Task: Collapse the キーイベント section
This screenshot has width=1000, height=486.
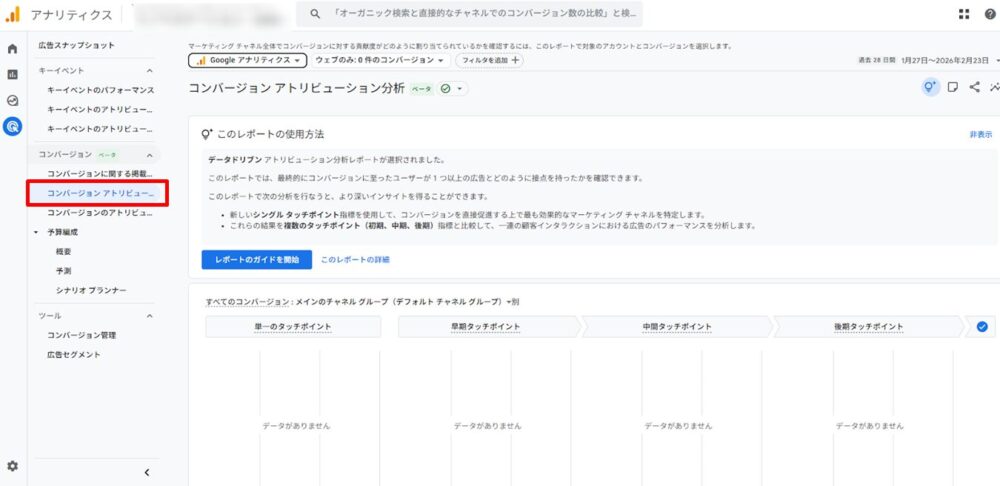Action: (150, 71)
